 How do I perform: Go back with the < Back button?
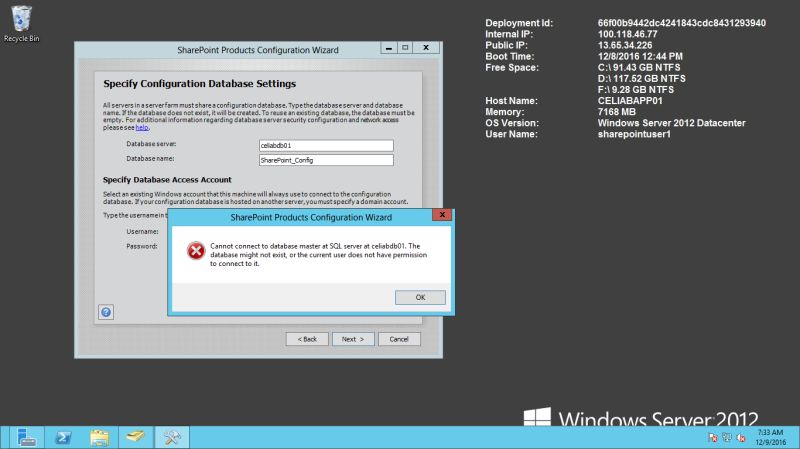(x=307, y=339)
